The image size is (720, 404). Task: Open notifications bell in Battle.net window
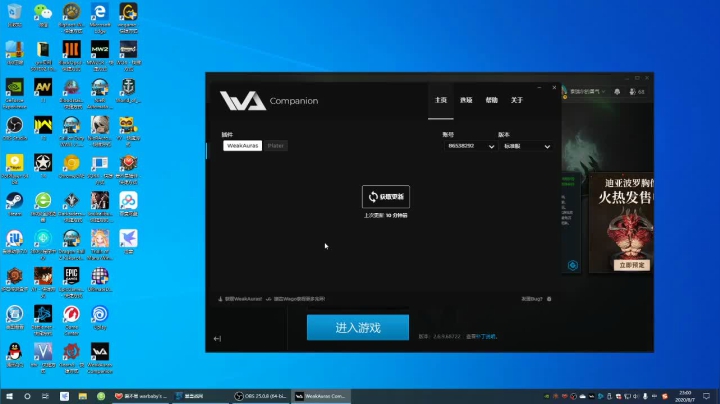pos(617,92)
